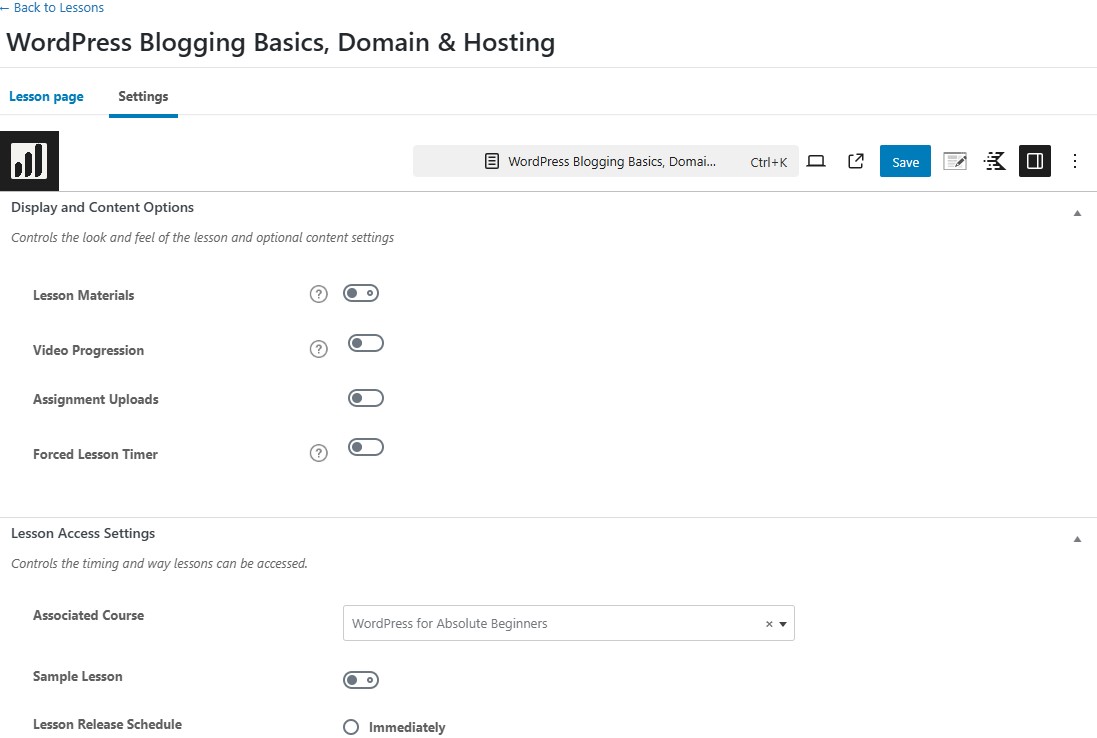
Task: Click the Display and Content Options heading
Action: [102, 208]
